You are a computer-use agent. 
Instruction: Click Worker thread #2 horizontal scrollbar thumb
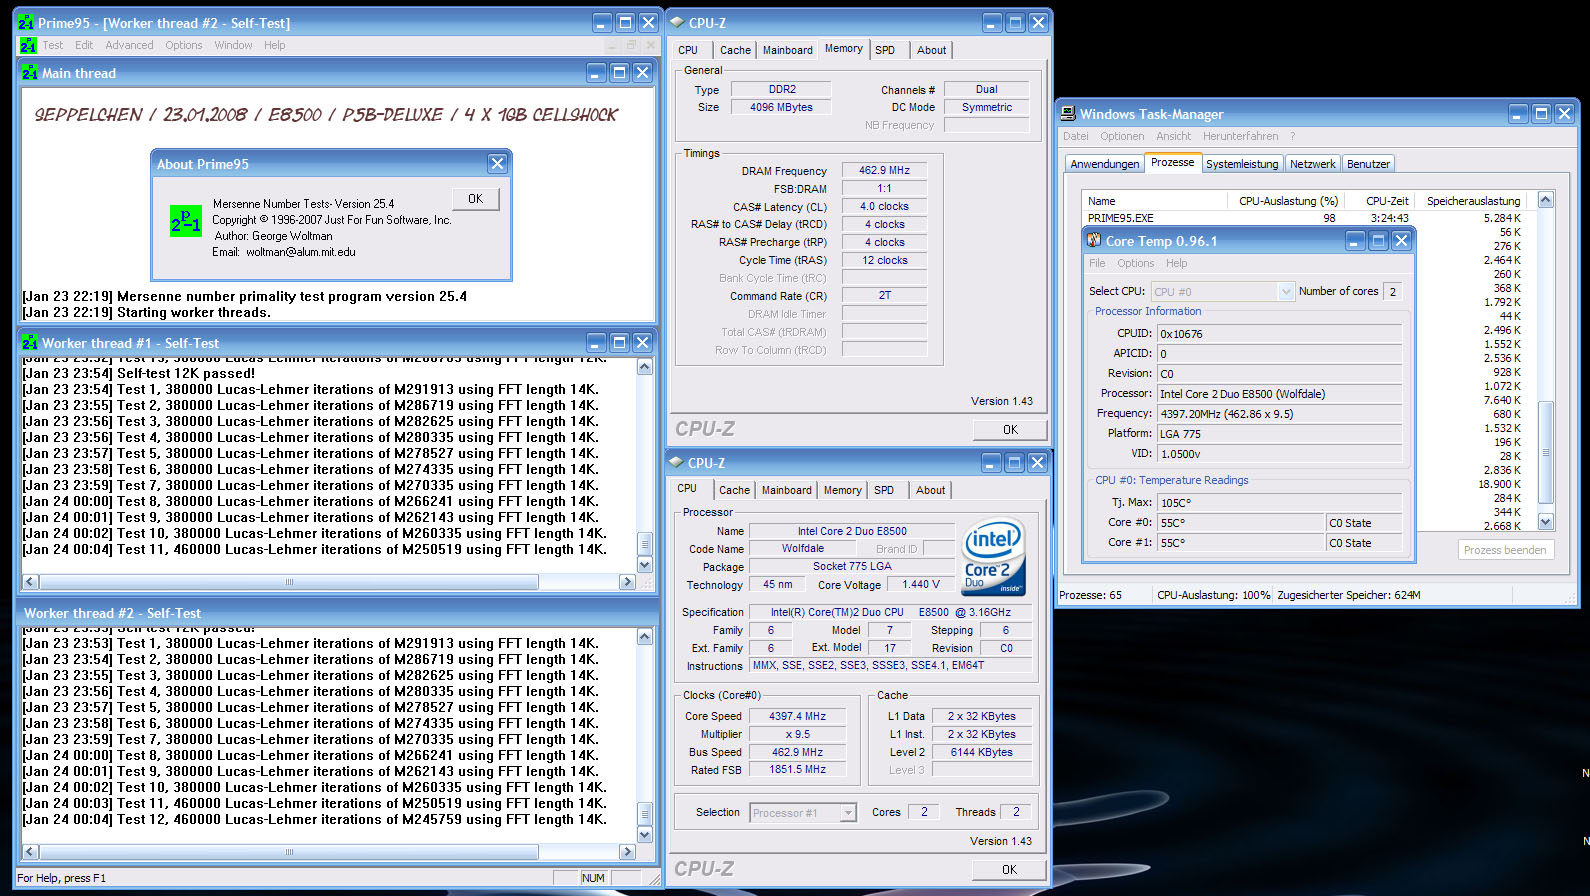click(290, 852)
